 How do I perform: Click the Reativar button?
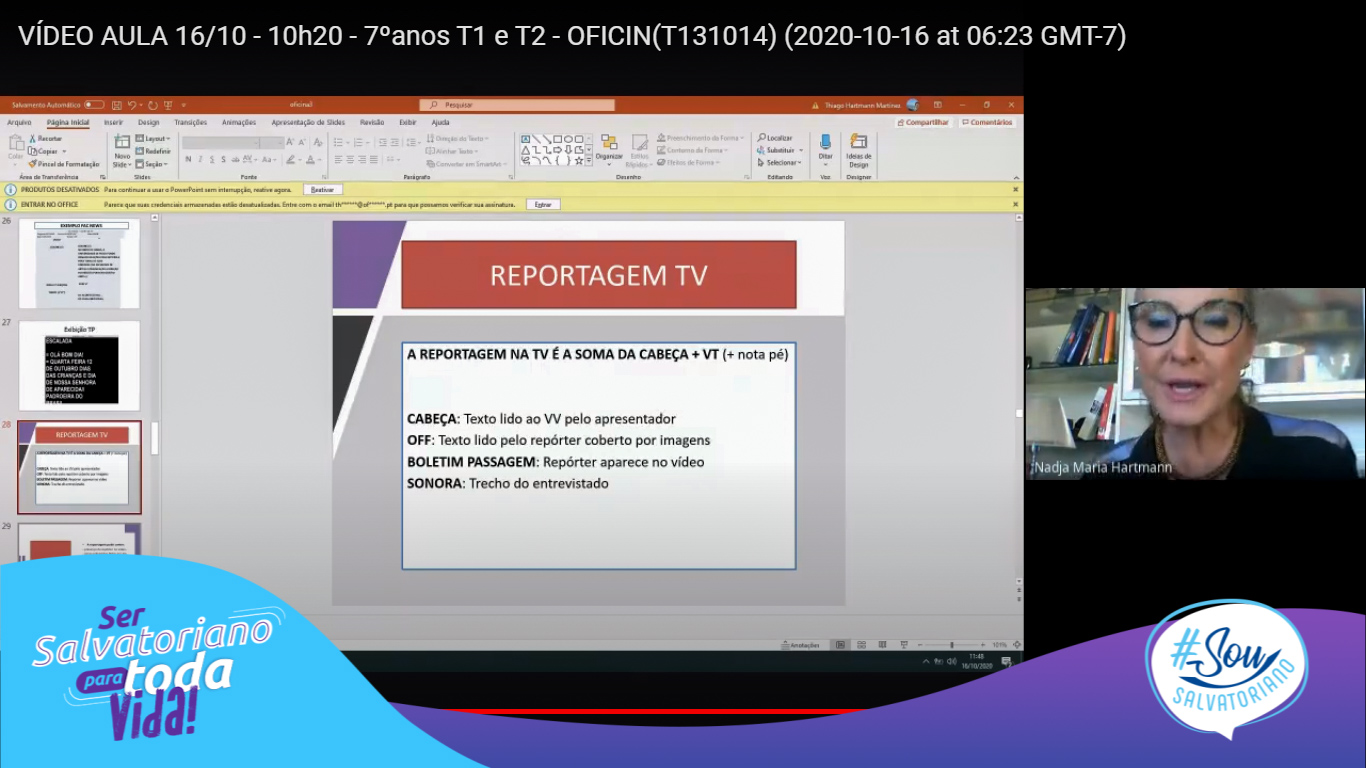coord(322,189)
